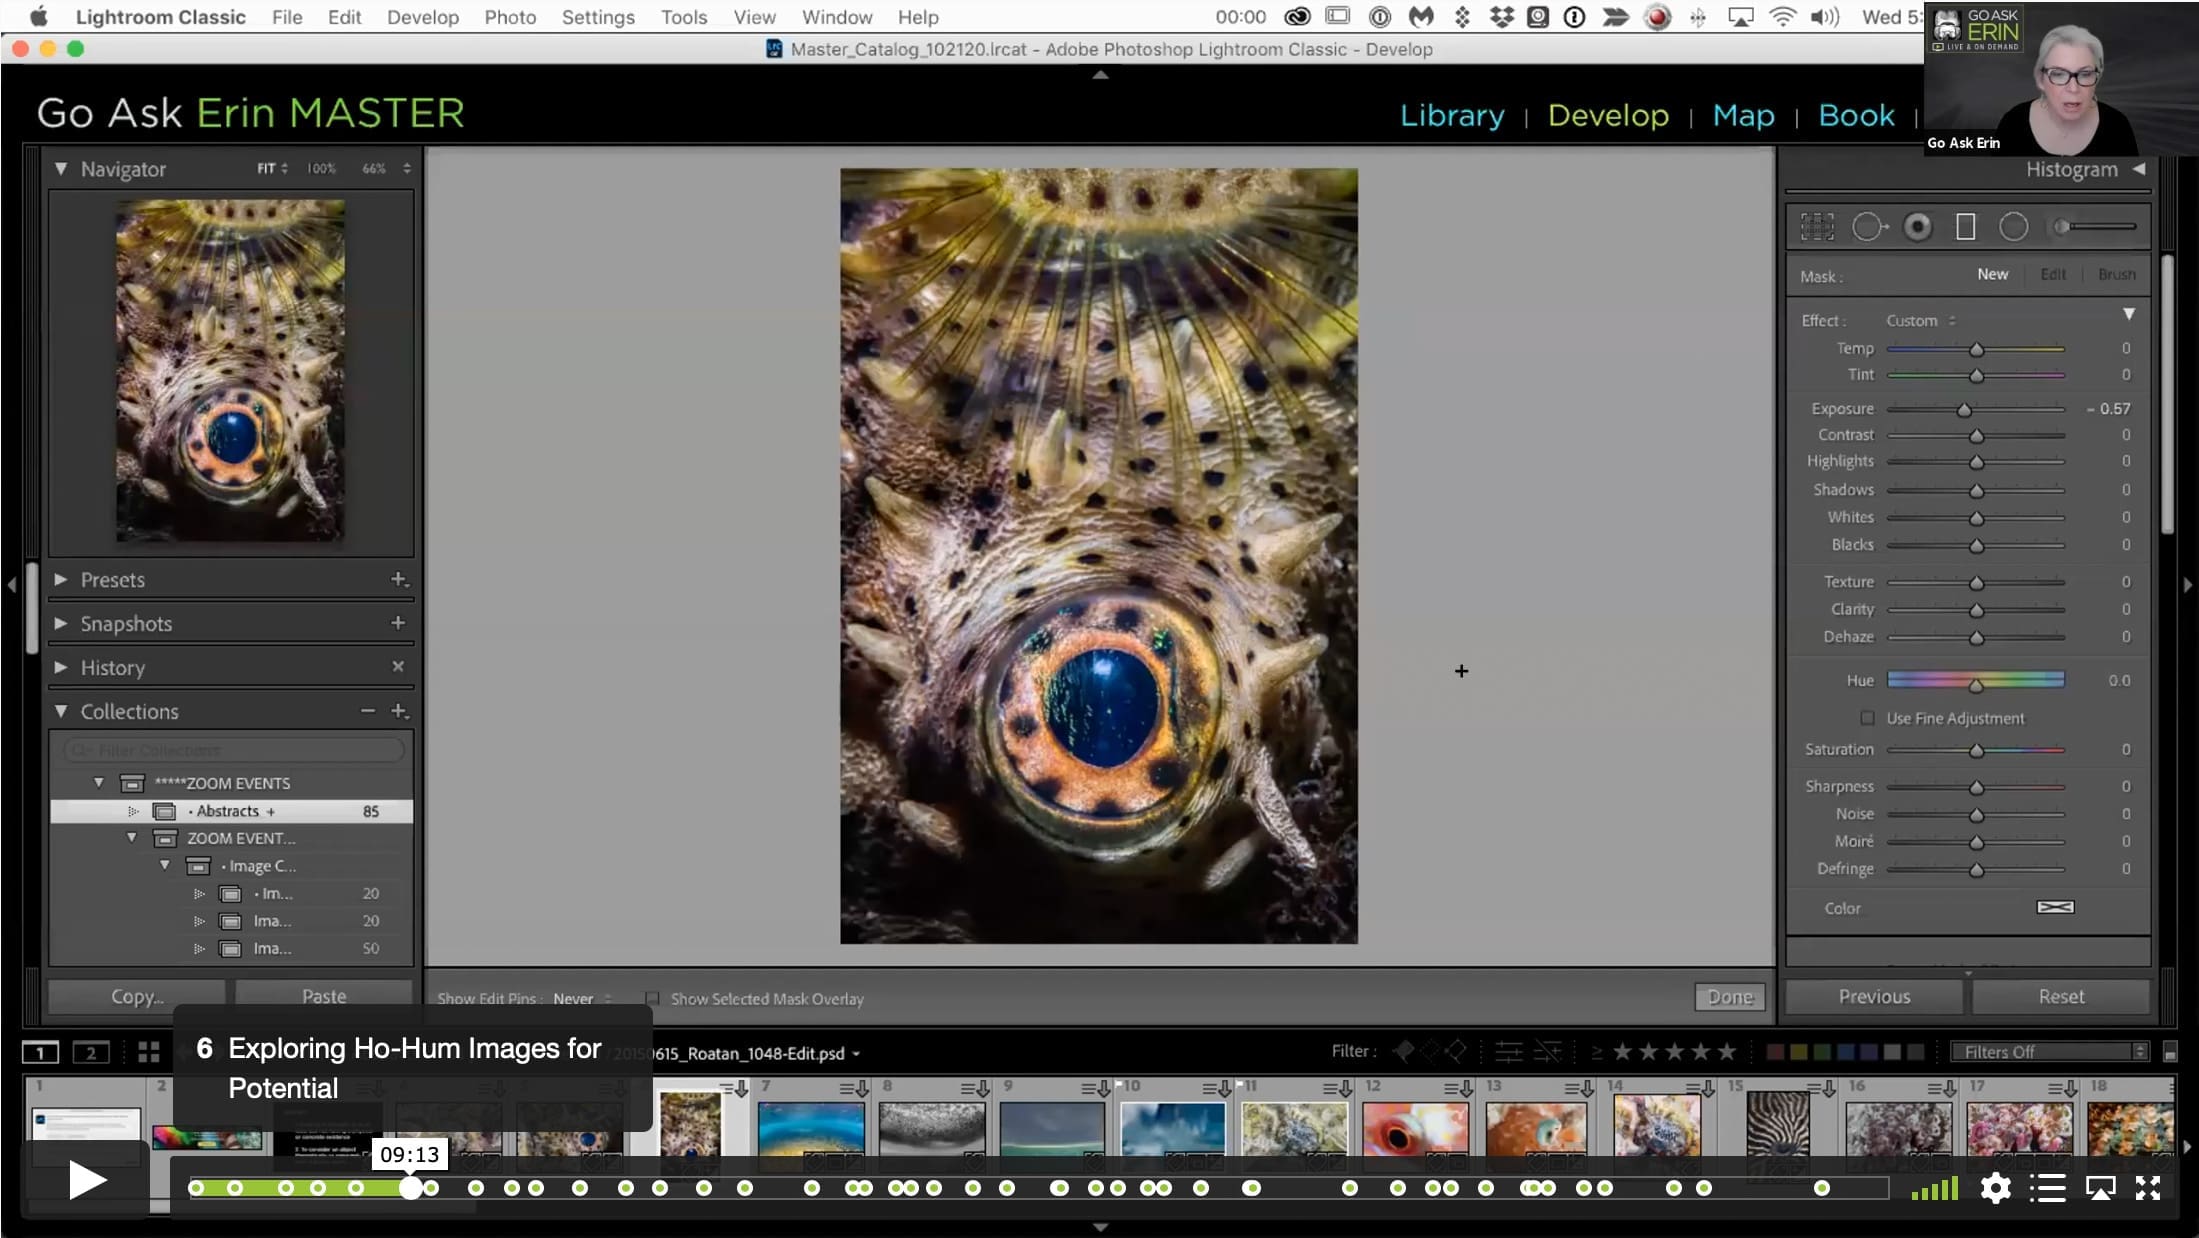Viewport: 2199px width, 1238px height.
Task: Filter by red color label
Action: click(x=1775, y=1052)
